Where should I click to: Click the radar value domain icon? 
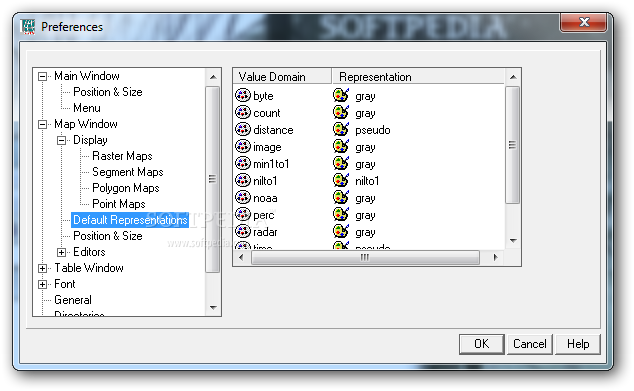243,231
